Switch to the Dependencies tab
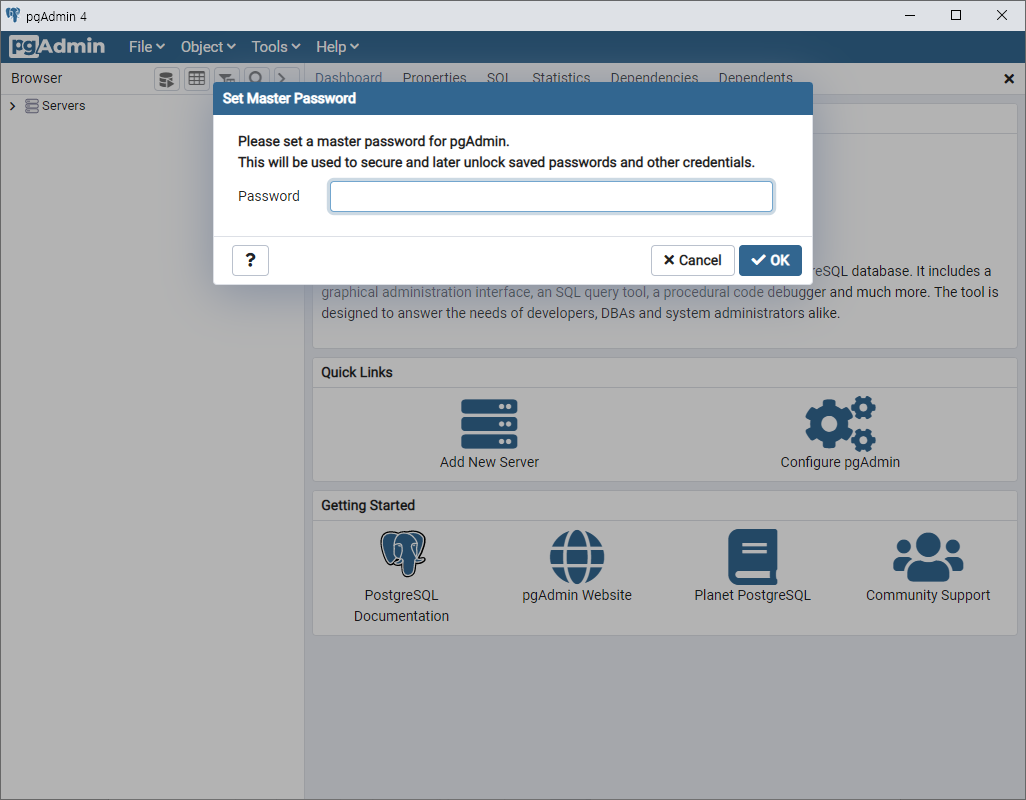Screen dimensions: 1026x800 (x=654, y=77)
